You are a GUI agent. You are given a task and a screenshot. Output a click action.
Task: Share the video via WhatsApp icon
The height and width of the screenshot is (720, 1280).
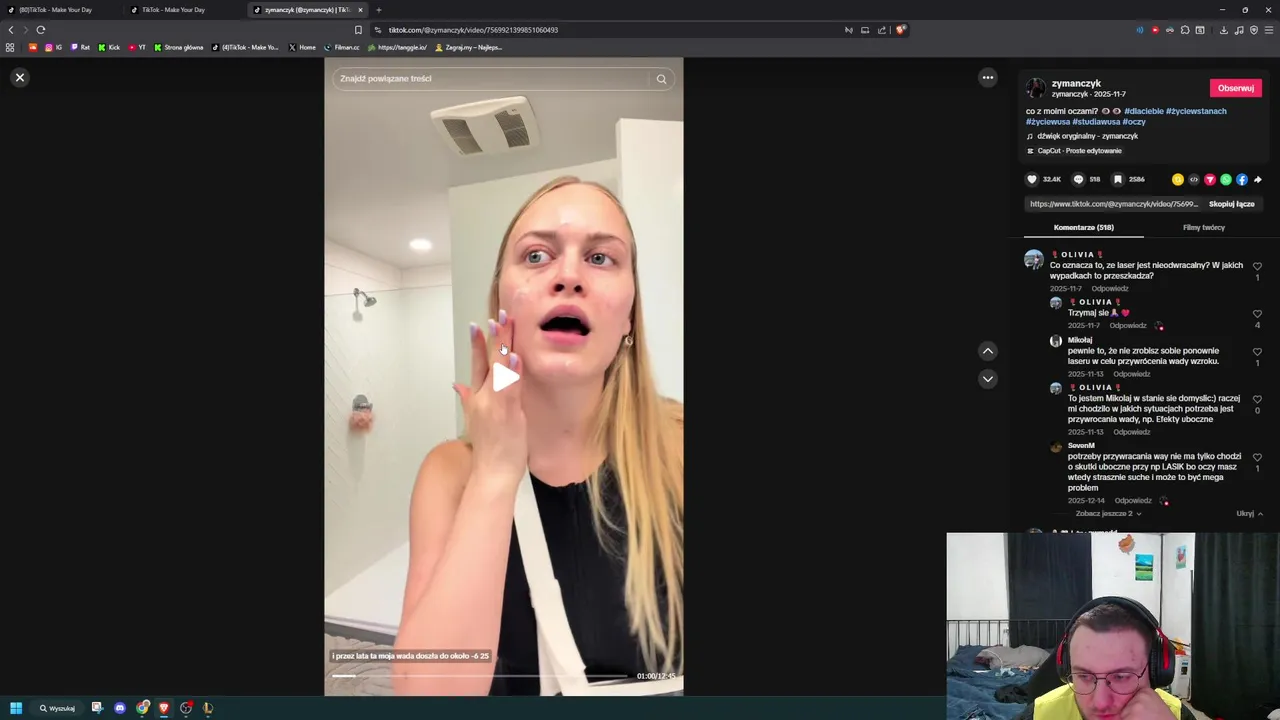[x=1225, y=180]
